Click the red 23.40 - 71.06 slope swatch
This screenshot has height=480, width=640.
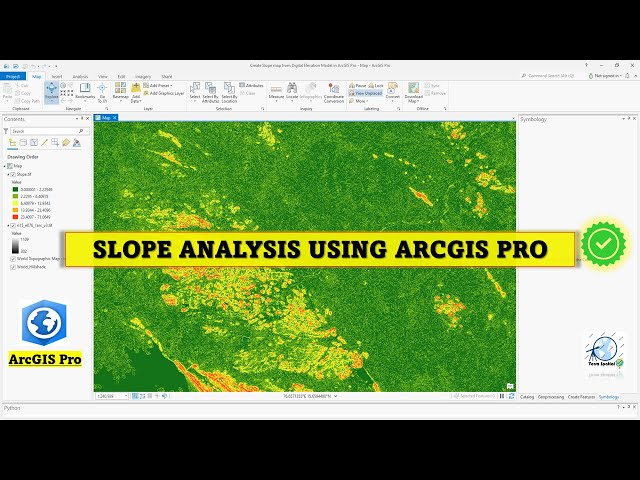pyautogui.click(x=15, y=217)
